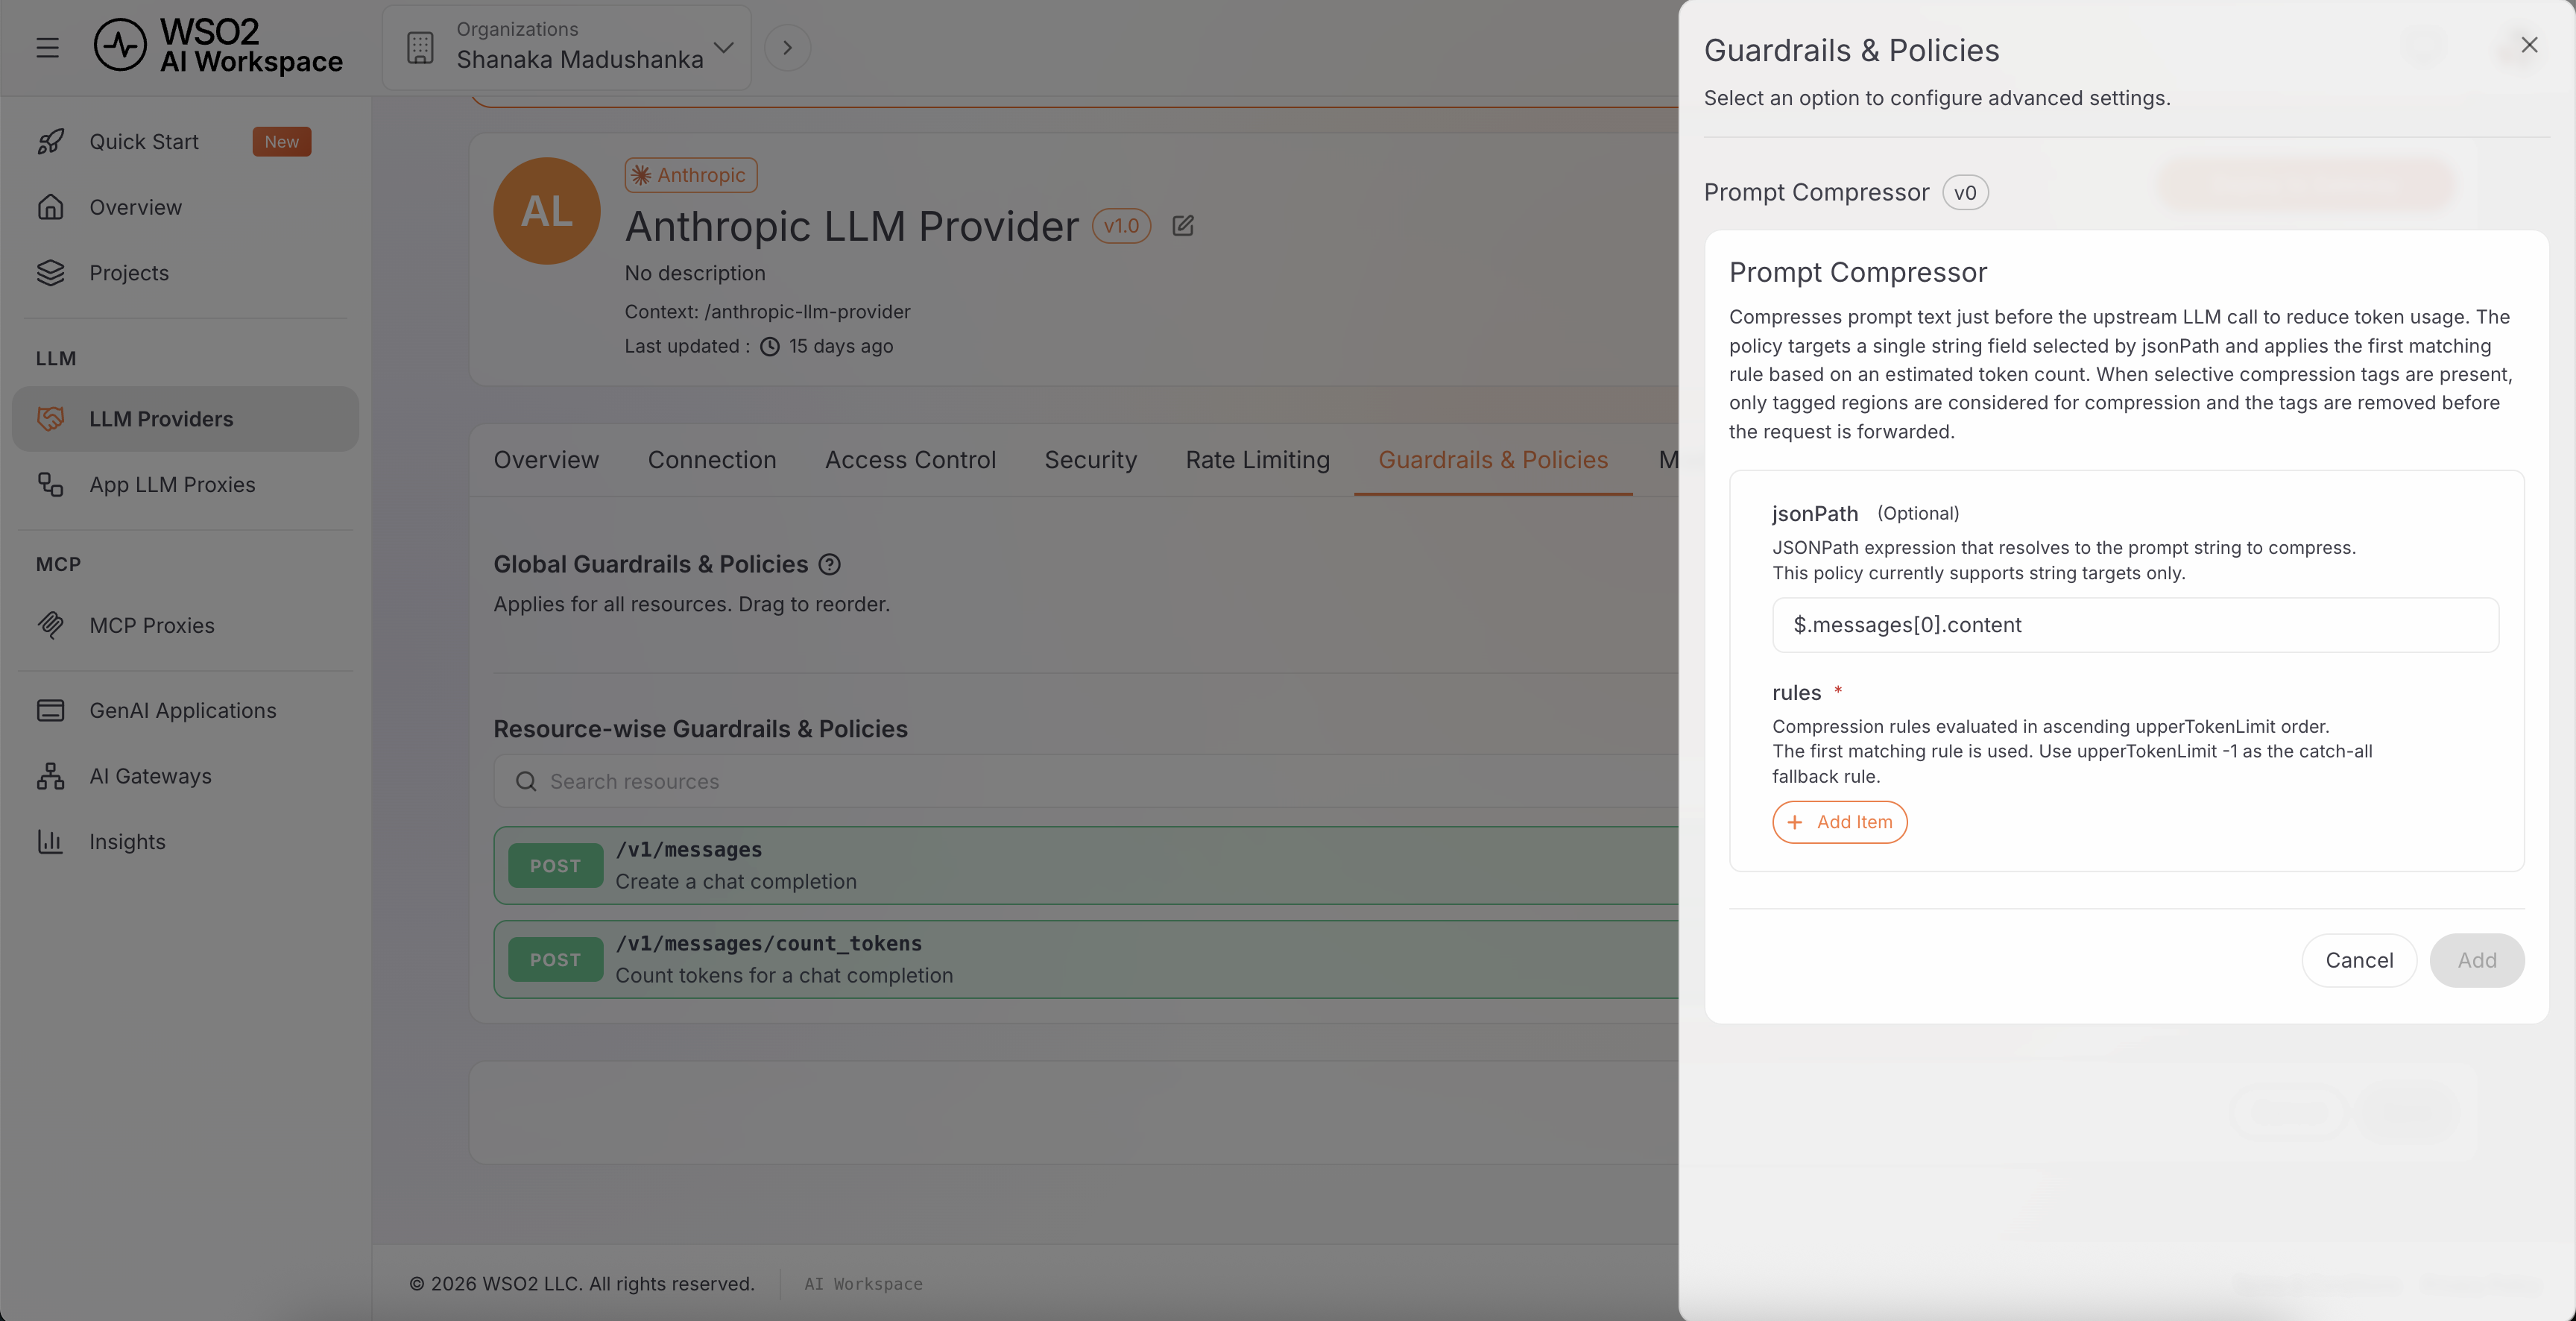Image resolution: width=2576 pixels, height=1321 pixels.
Task: Click the breadcrumb right-chevron button
Action: coord(787,47)
